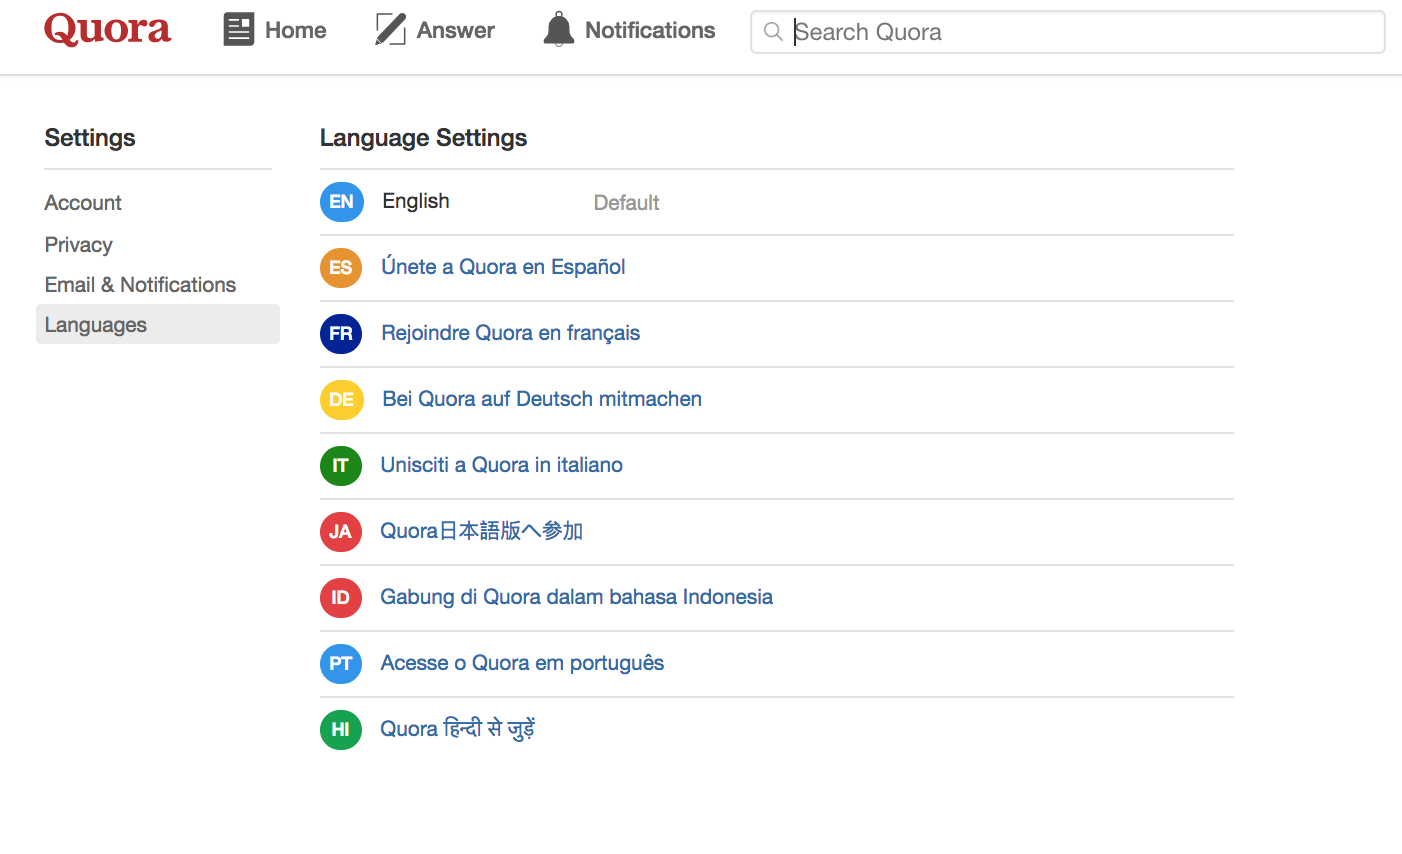Select the Languages sidebar item
The width and height of the screenshot is (1402, 854).
coord(158,324)
